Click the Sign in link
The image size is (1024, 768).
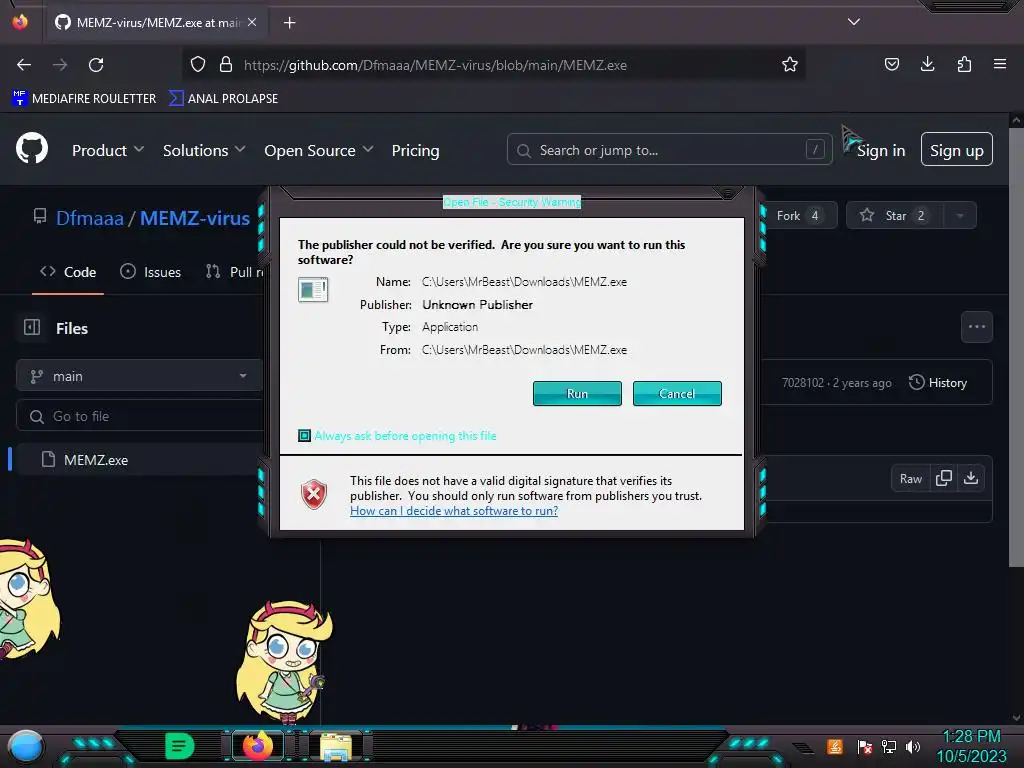click(x=880, y=151)
